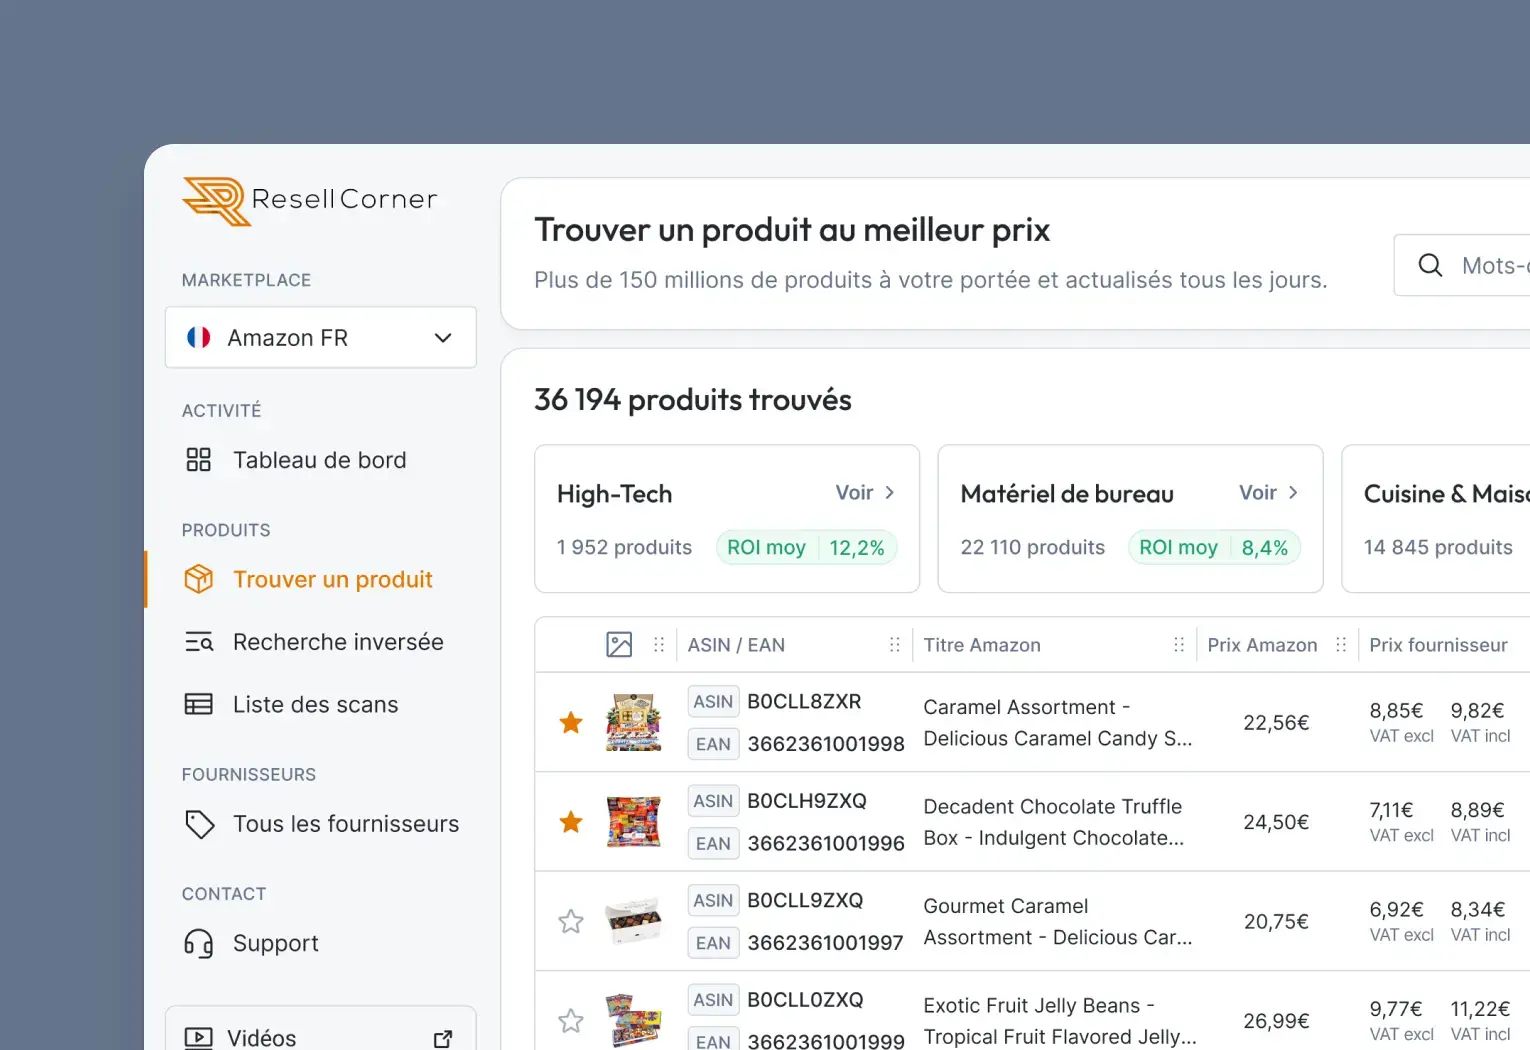Sort by Prix Amazon column header

pos(1262,645)
